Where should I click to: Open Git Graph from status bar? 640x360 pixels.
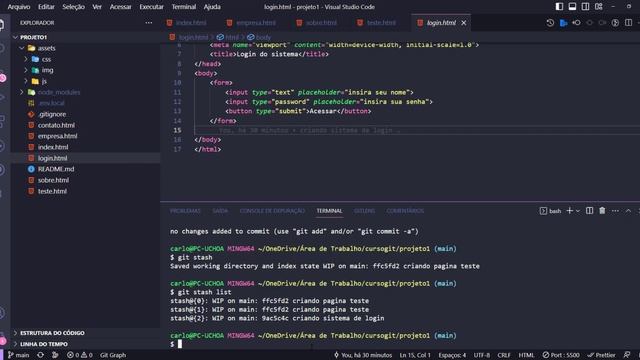pyautogui.click(x=113, y=355)
